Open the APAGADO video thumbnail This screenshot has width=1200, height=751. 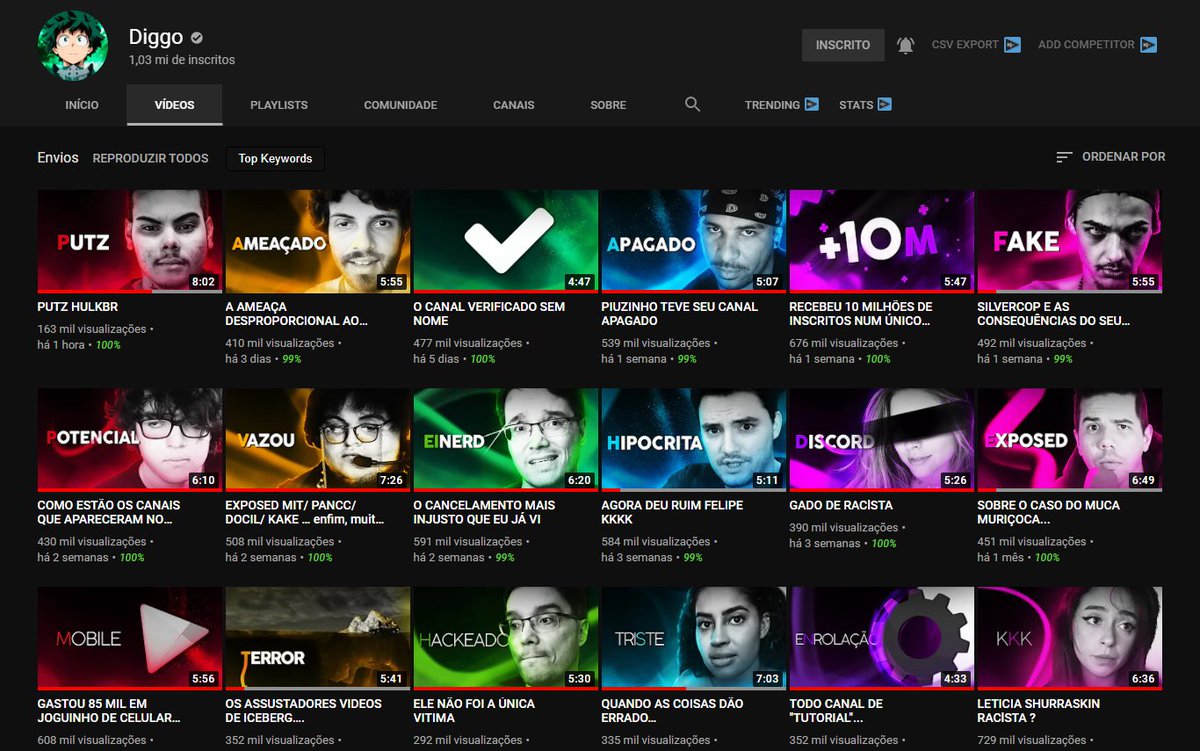click(694, 241)
